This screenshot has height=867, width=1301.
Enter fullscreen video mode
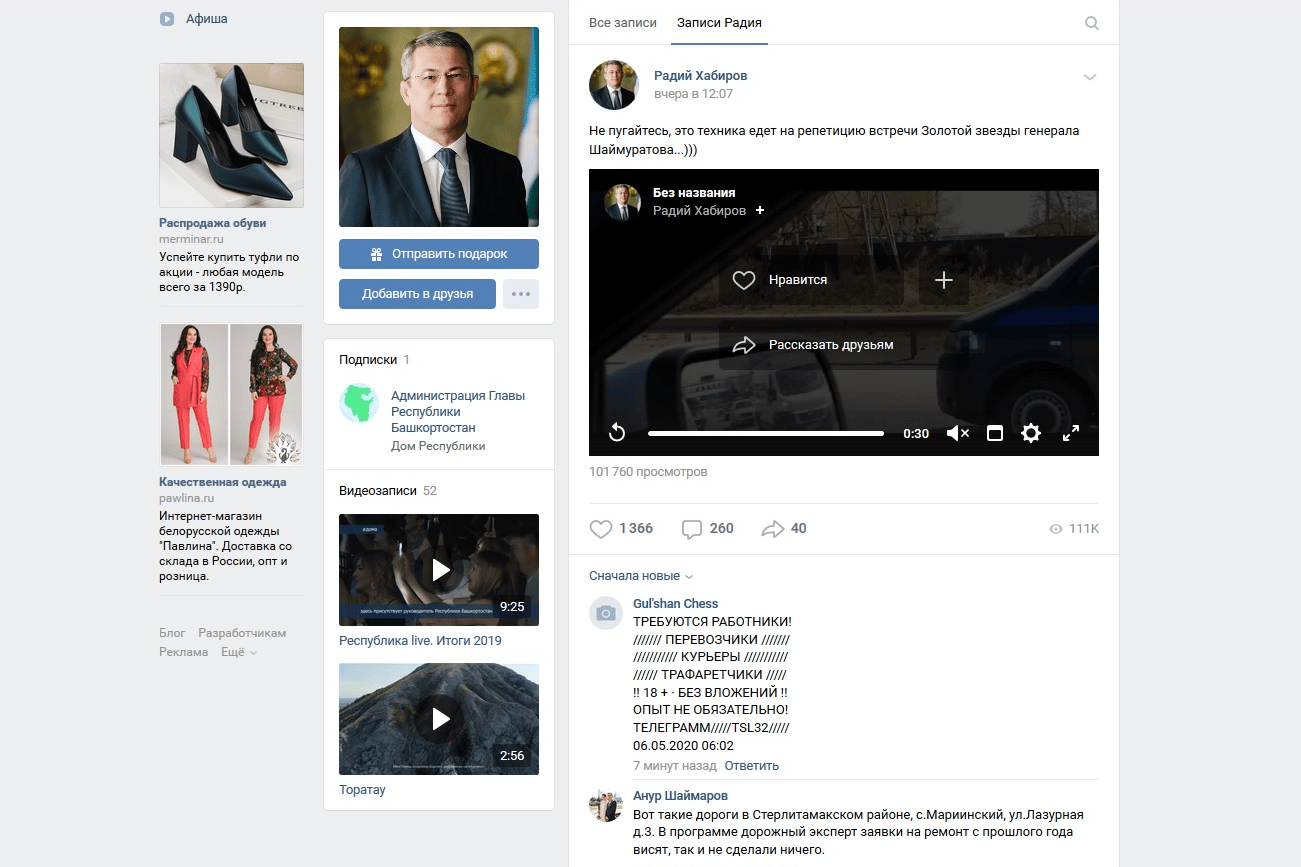pyautogui.click(x=1070, y=433)
